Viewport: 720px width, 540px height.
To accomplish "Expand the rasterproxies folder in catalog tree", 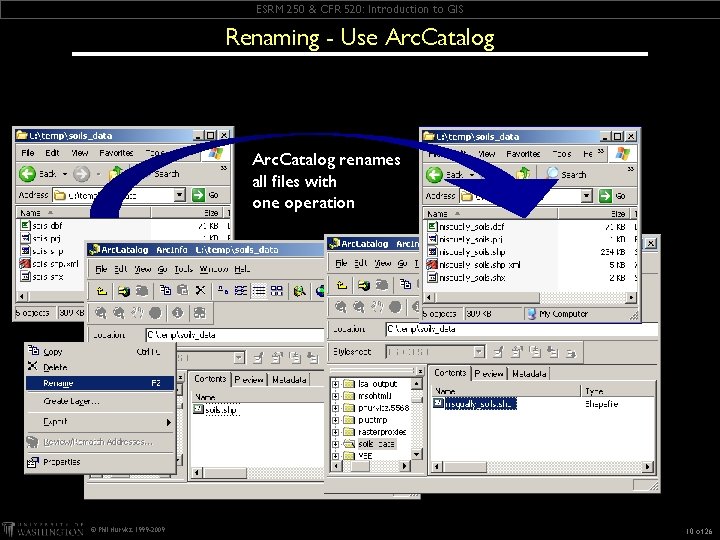I will (x=336, y=432).
